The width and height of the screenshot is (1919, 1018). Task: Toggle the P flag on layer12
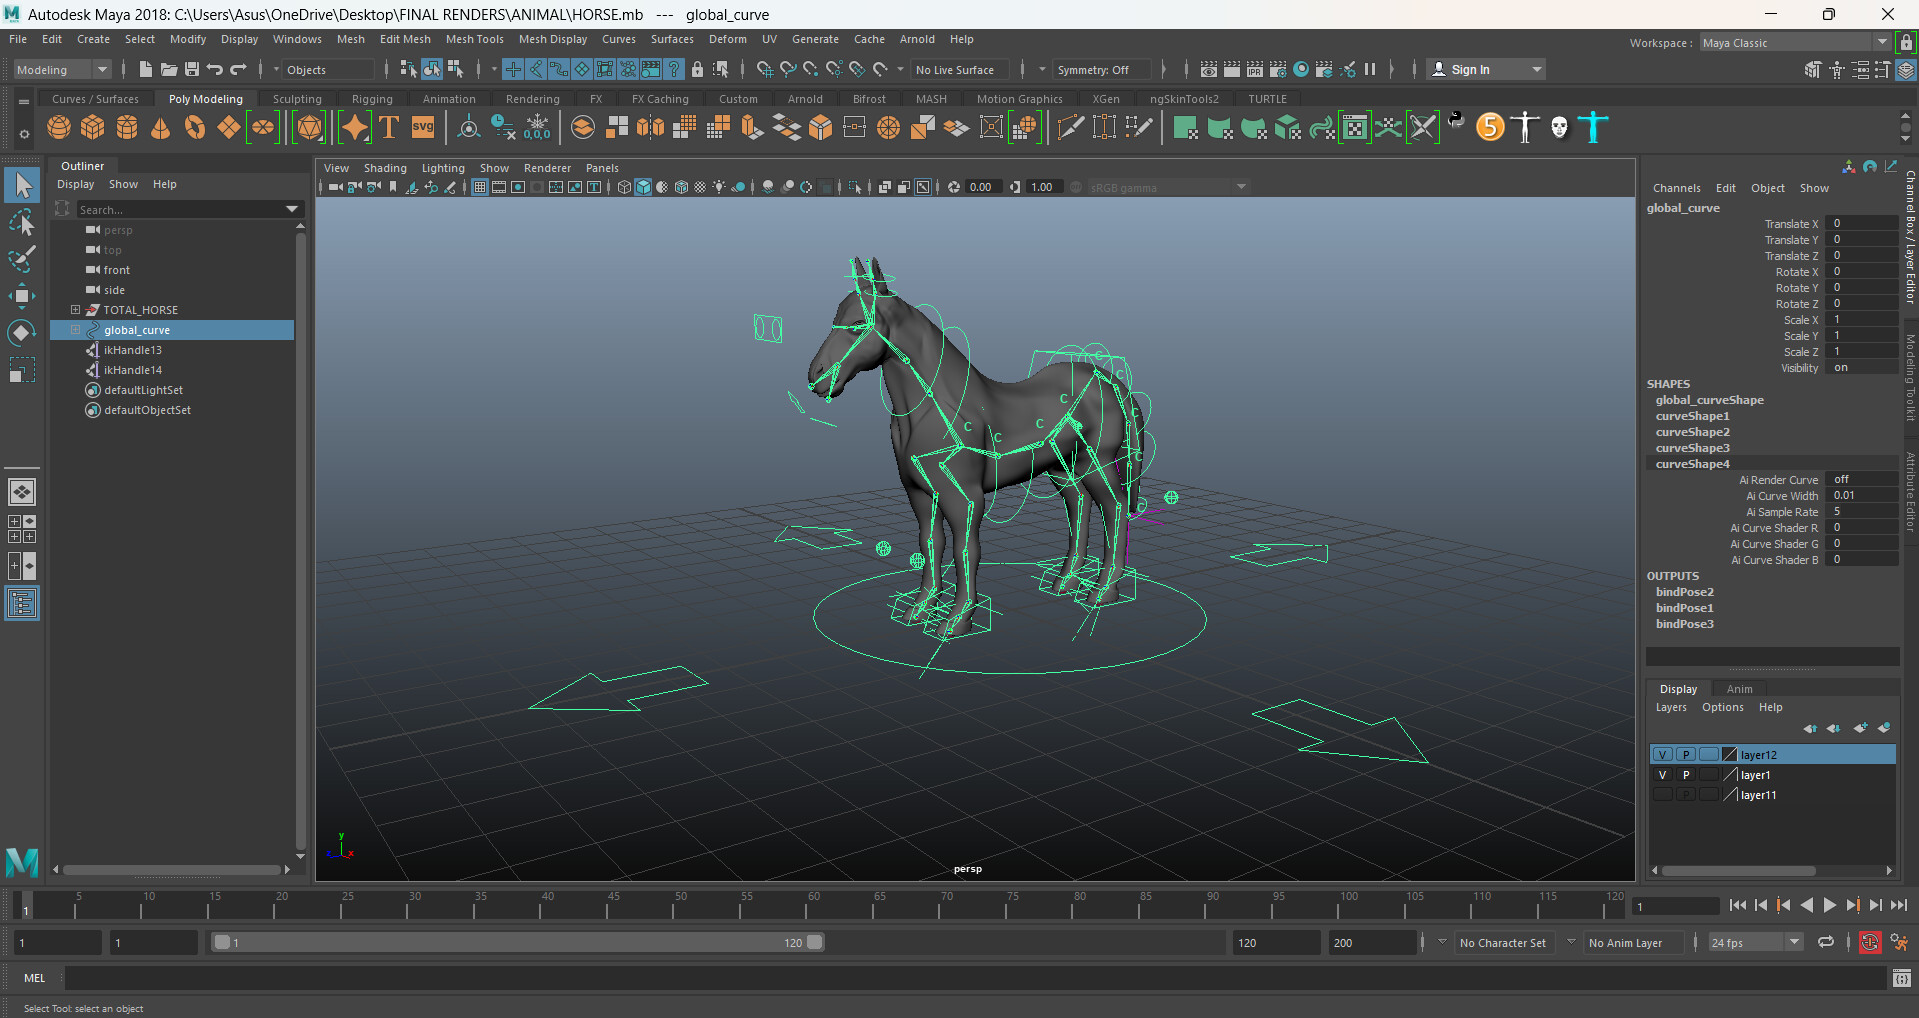click(1685, 754)
